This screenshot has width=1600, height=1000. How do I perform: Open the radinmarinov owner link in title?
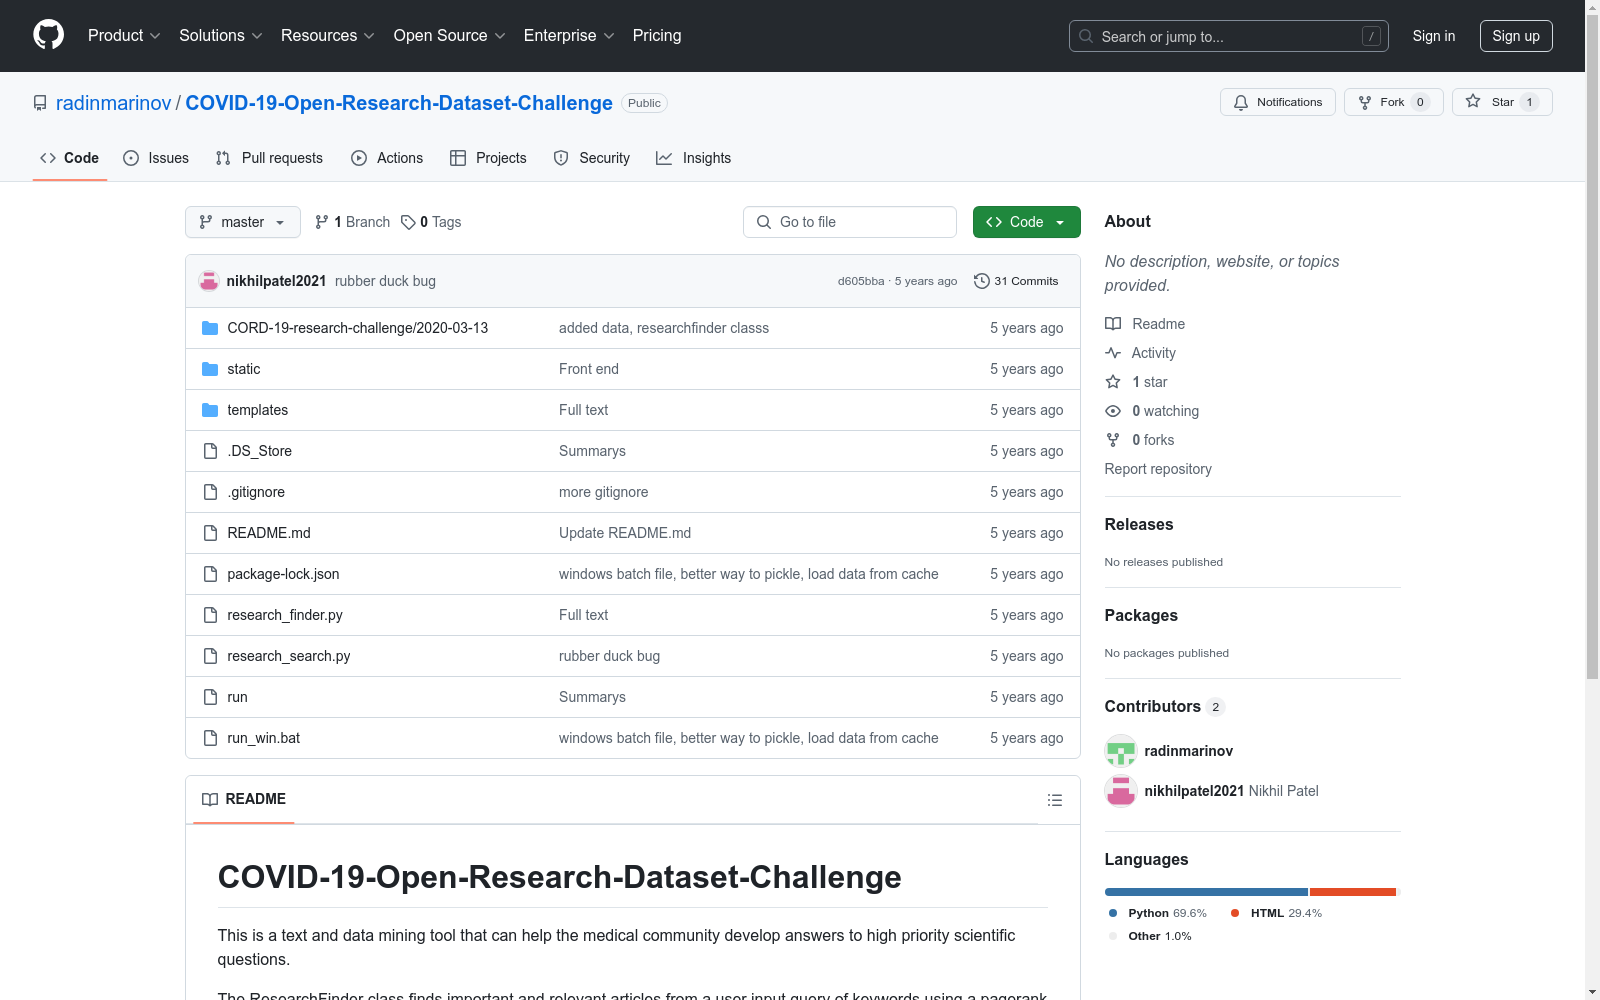click(x=114, y=103)
